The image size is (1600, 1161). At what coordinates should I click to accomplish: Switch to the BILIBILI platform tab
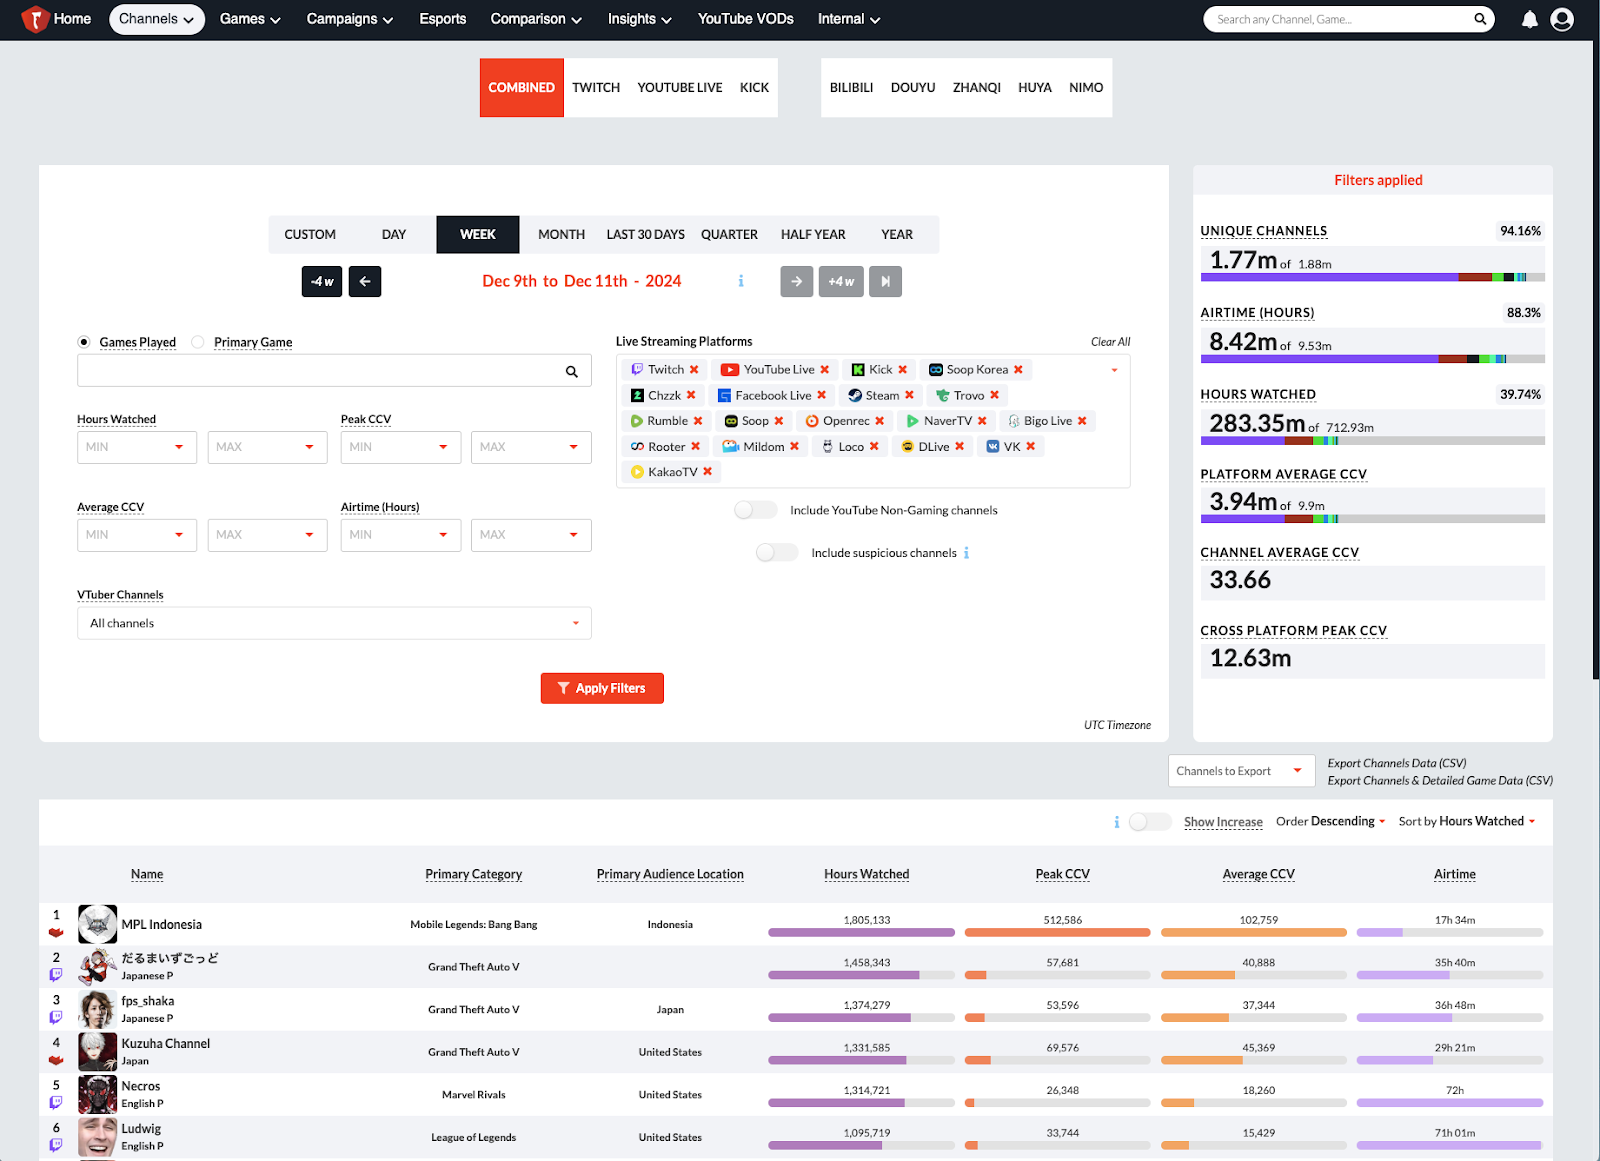[852, 88]
